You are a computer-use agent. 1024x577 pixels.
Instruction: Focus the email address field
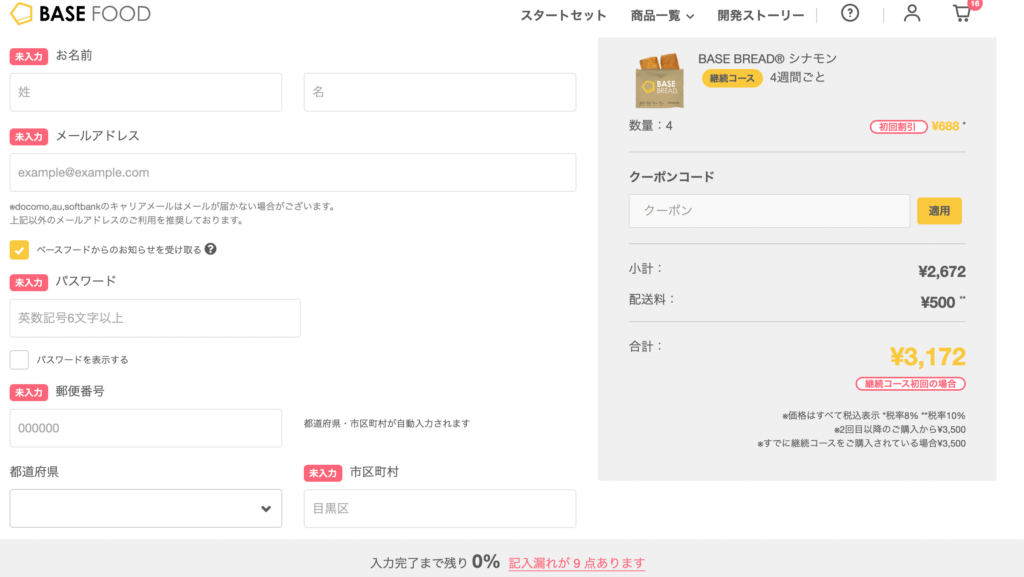pyautogui.click(x=293, y=172)
